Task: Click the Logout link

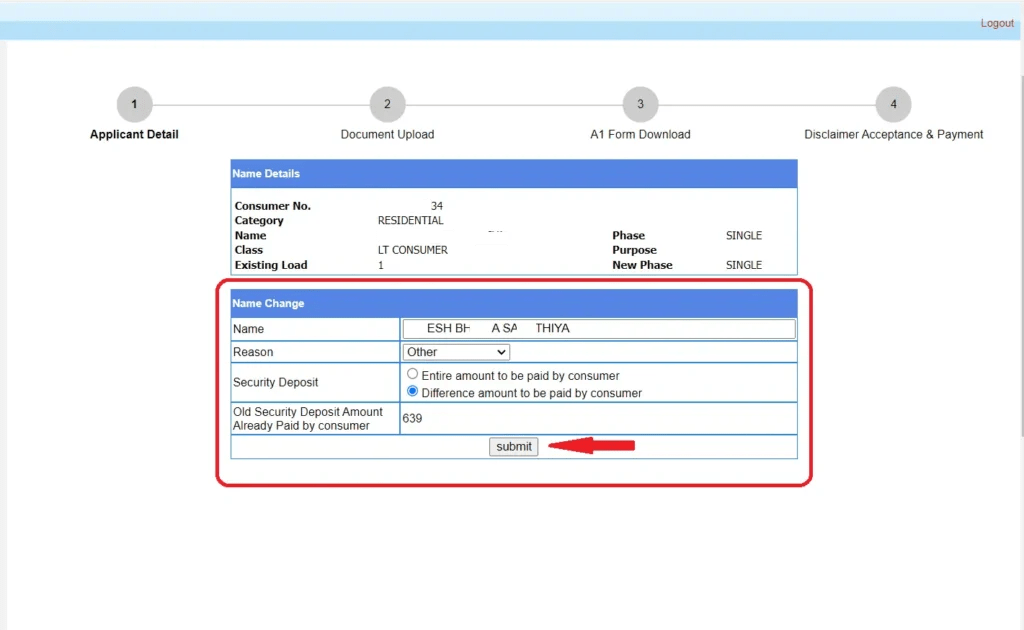Action: 997,23
